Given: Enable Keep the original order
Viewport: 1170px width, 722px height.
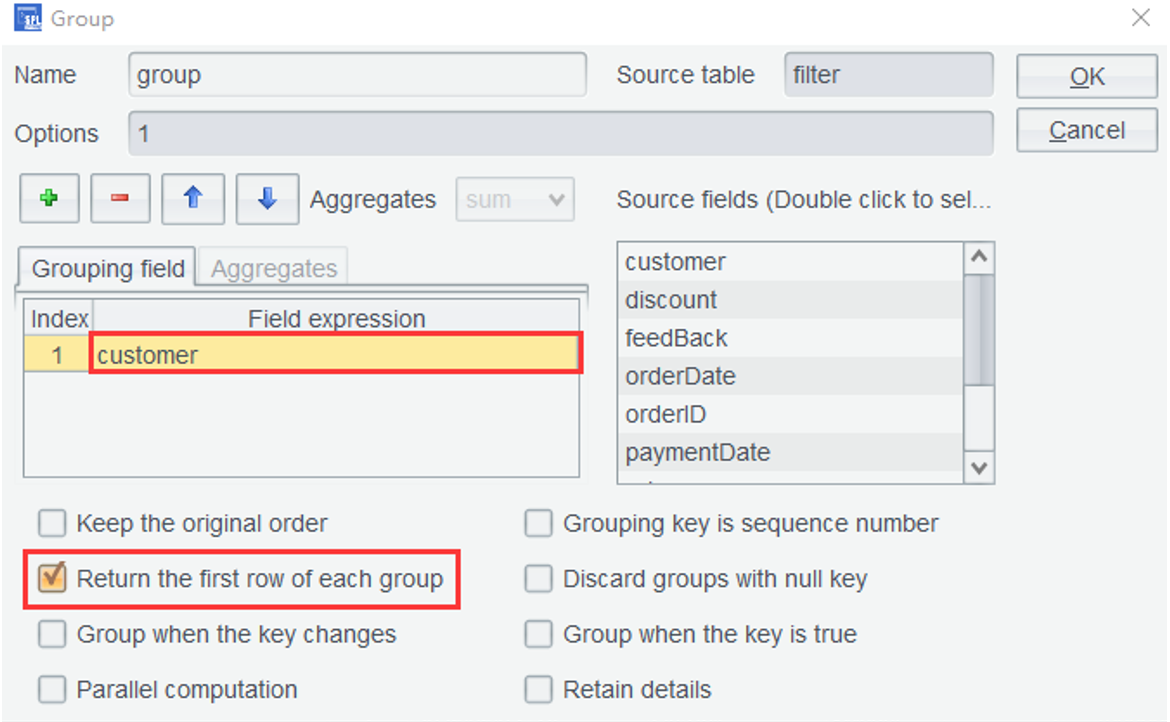Looking at the screenshot, I should pyautogui.click(x=52, y=523).
